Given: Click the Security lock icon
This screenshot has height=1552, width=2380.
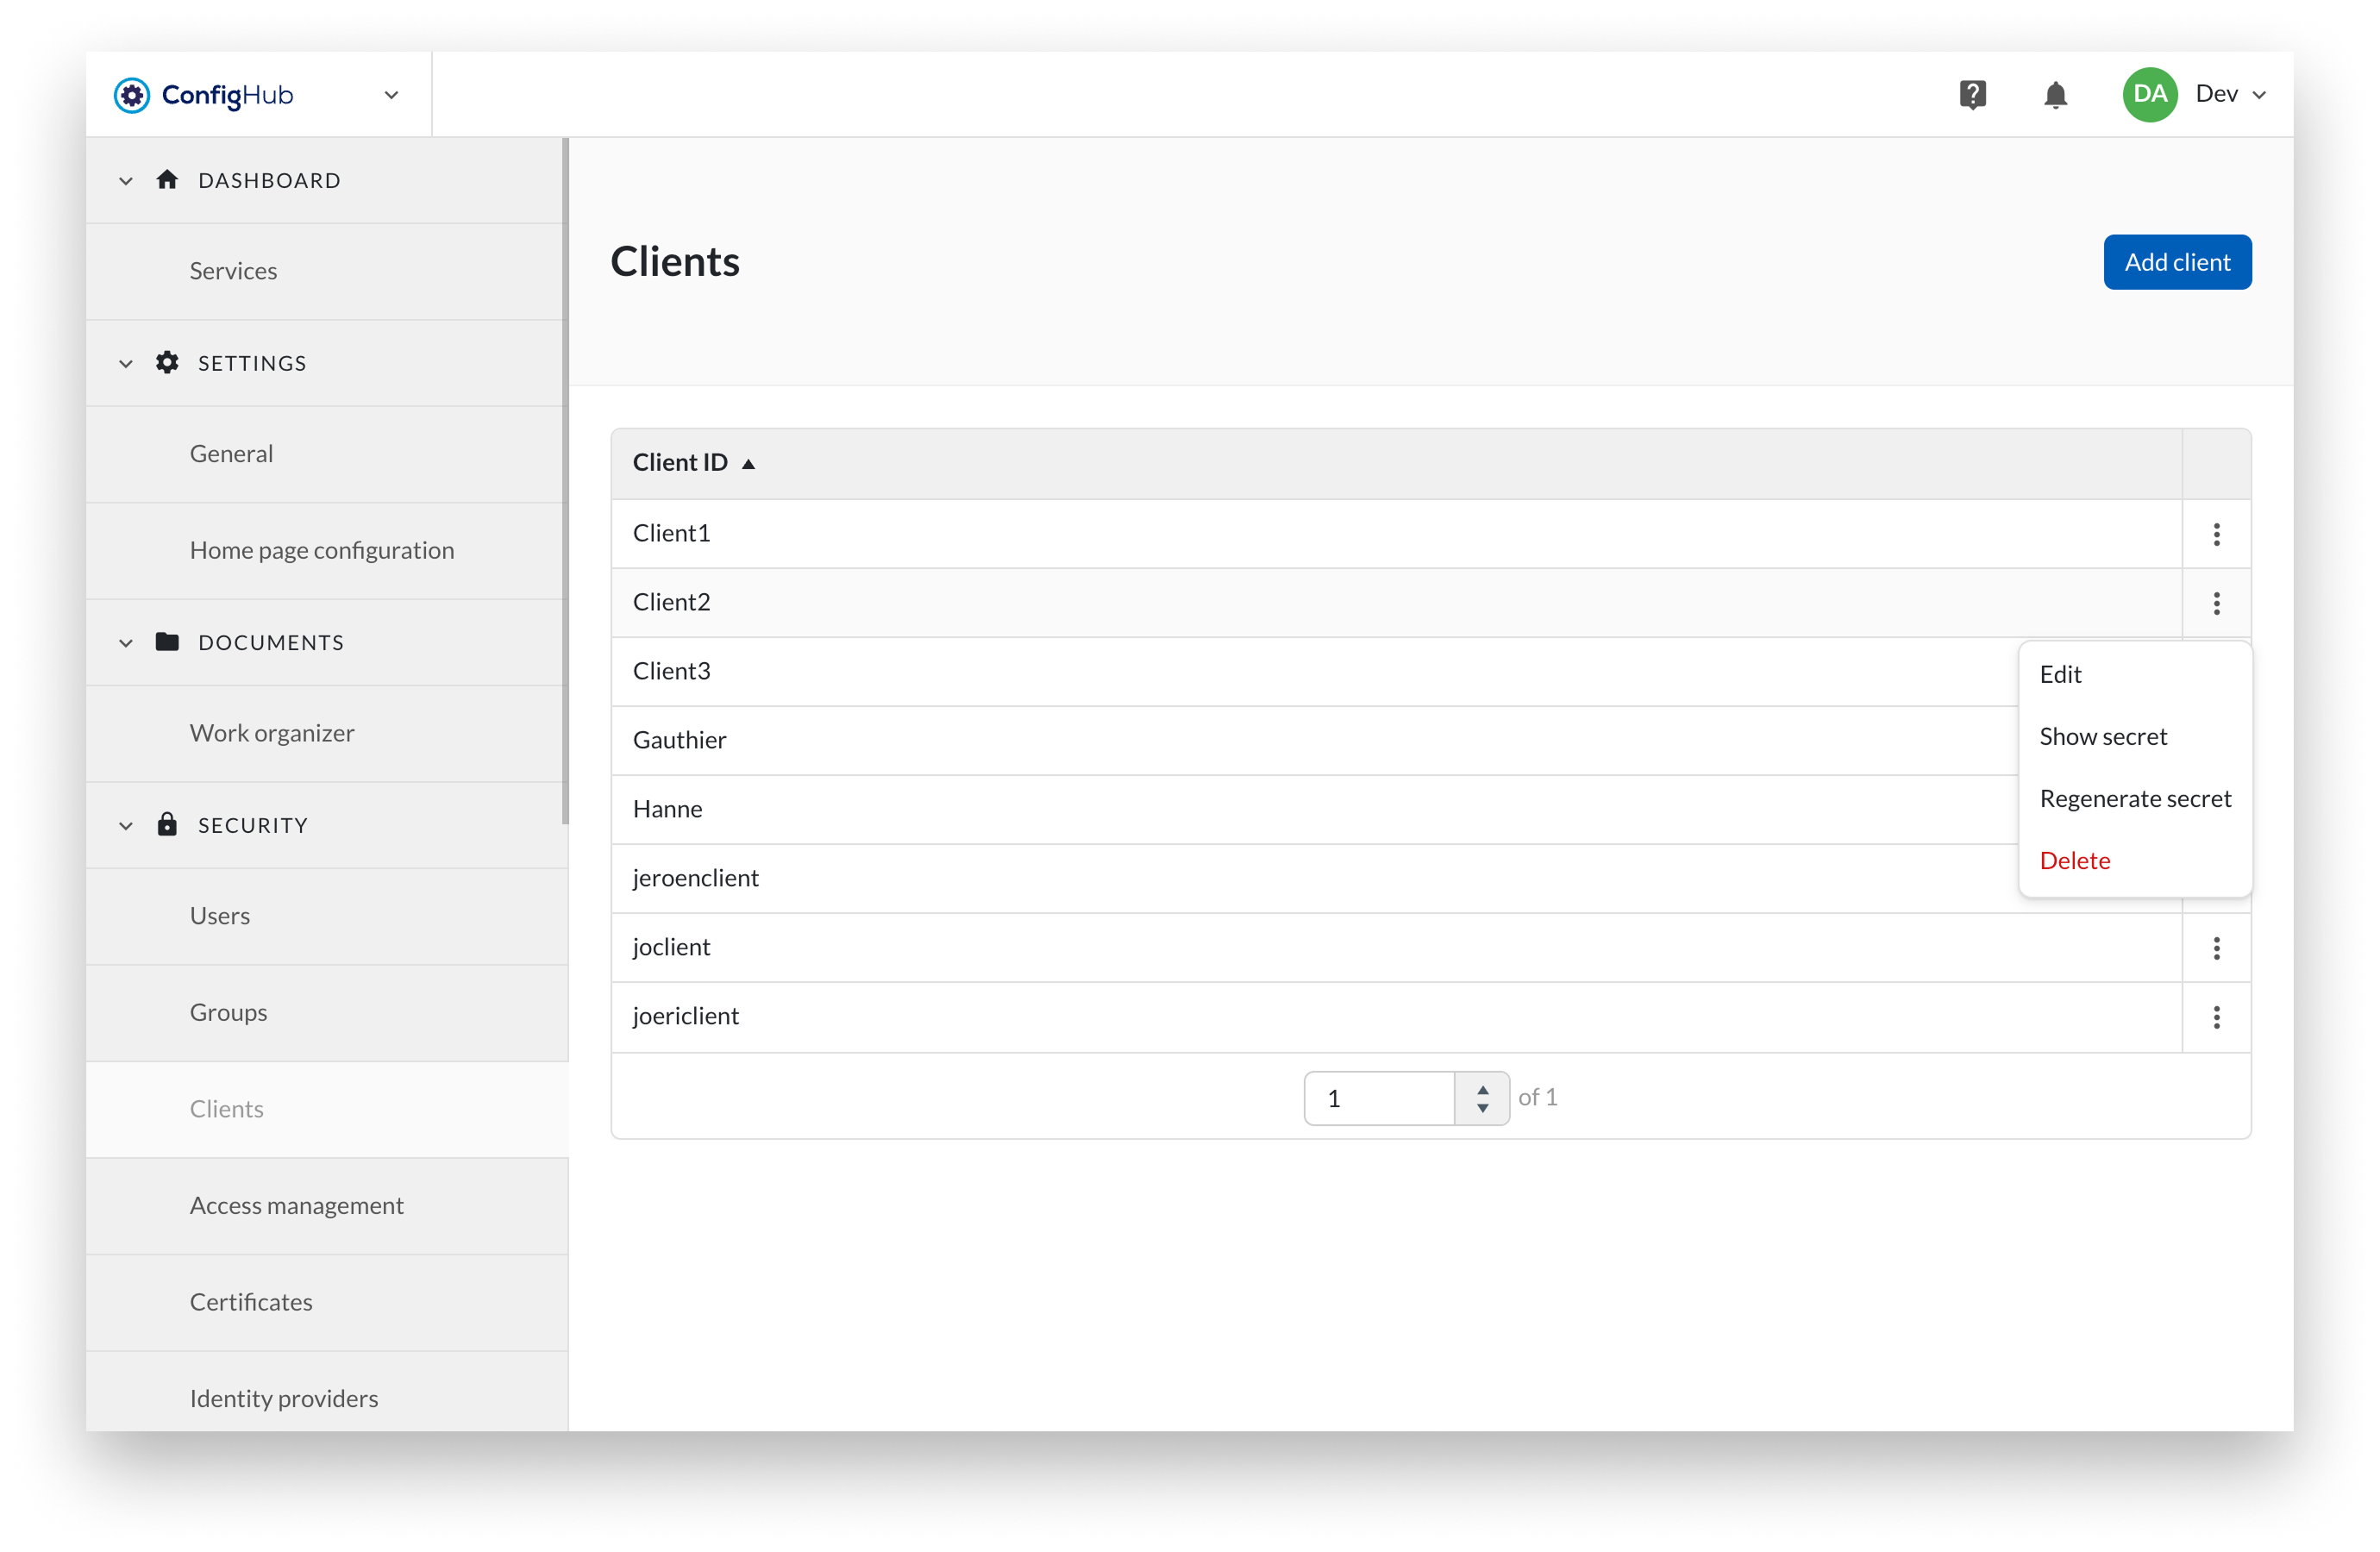Looking at the screenshot, I should (167, 824).
